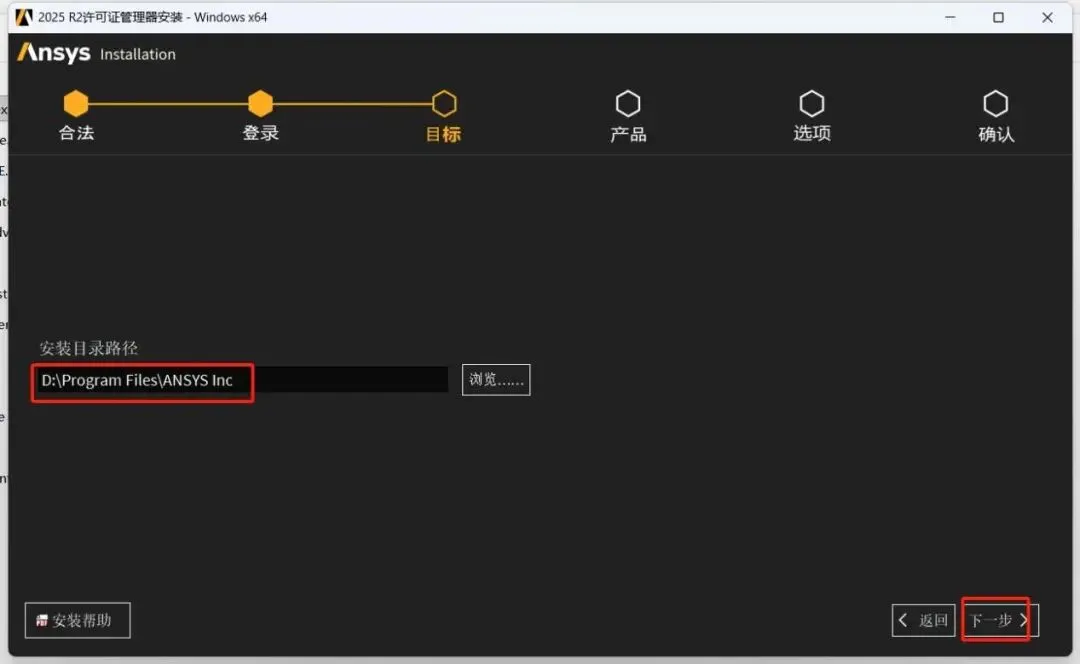Click the 确认 step hexagon icon
The height and width of the screenshot is (664, 1080).
[x=996, y=104]
